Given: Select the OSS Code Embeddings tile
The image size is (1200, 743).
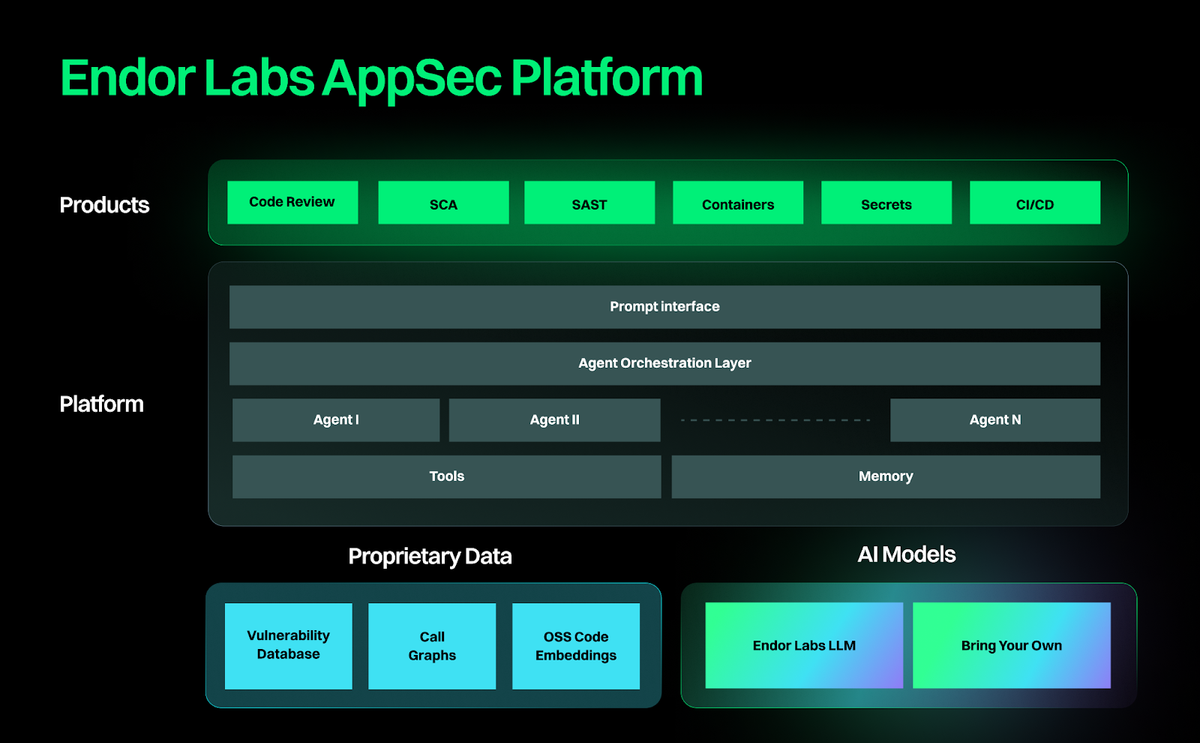Looking at the screenshot, I should tap(576, 646).
